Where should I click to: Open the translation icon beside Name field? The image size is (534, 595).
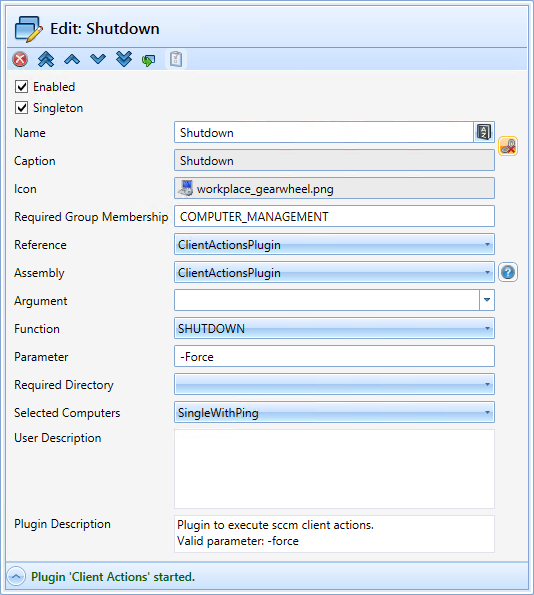coord(484,132)
